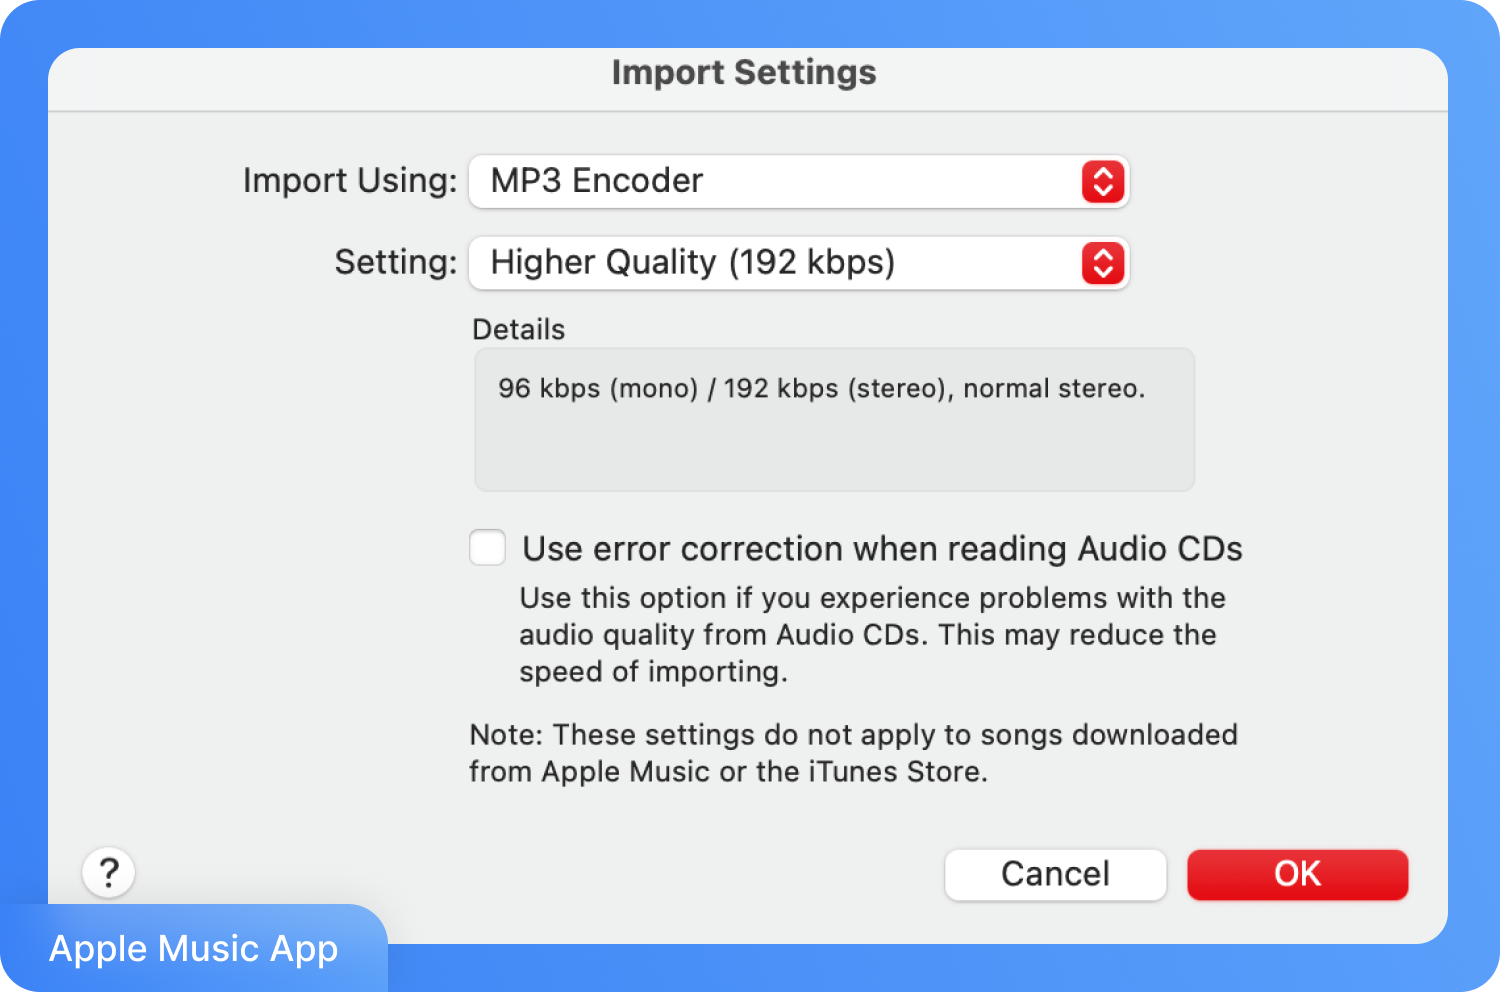
Task: Click the 'Setting:' label
Action: tap(396, 262)
